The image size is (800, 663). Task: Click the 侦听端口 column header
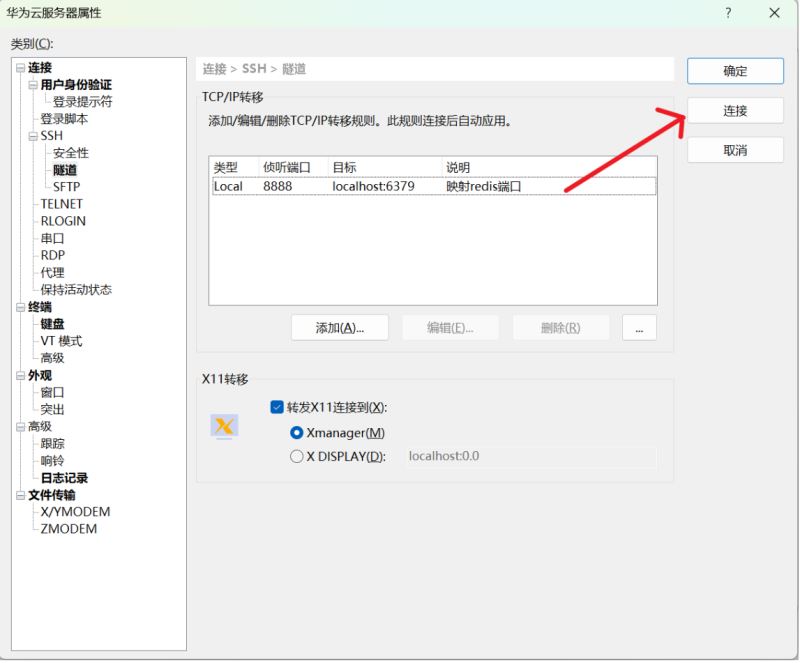(x=293, y=167)
